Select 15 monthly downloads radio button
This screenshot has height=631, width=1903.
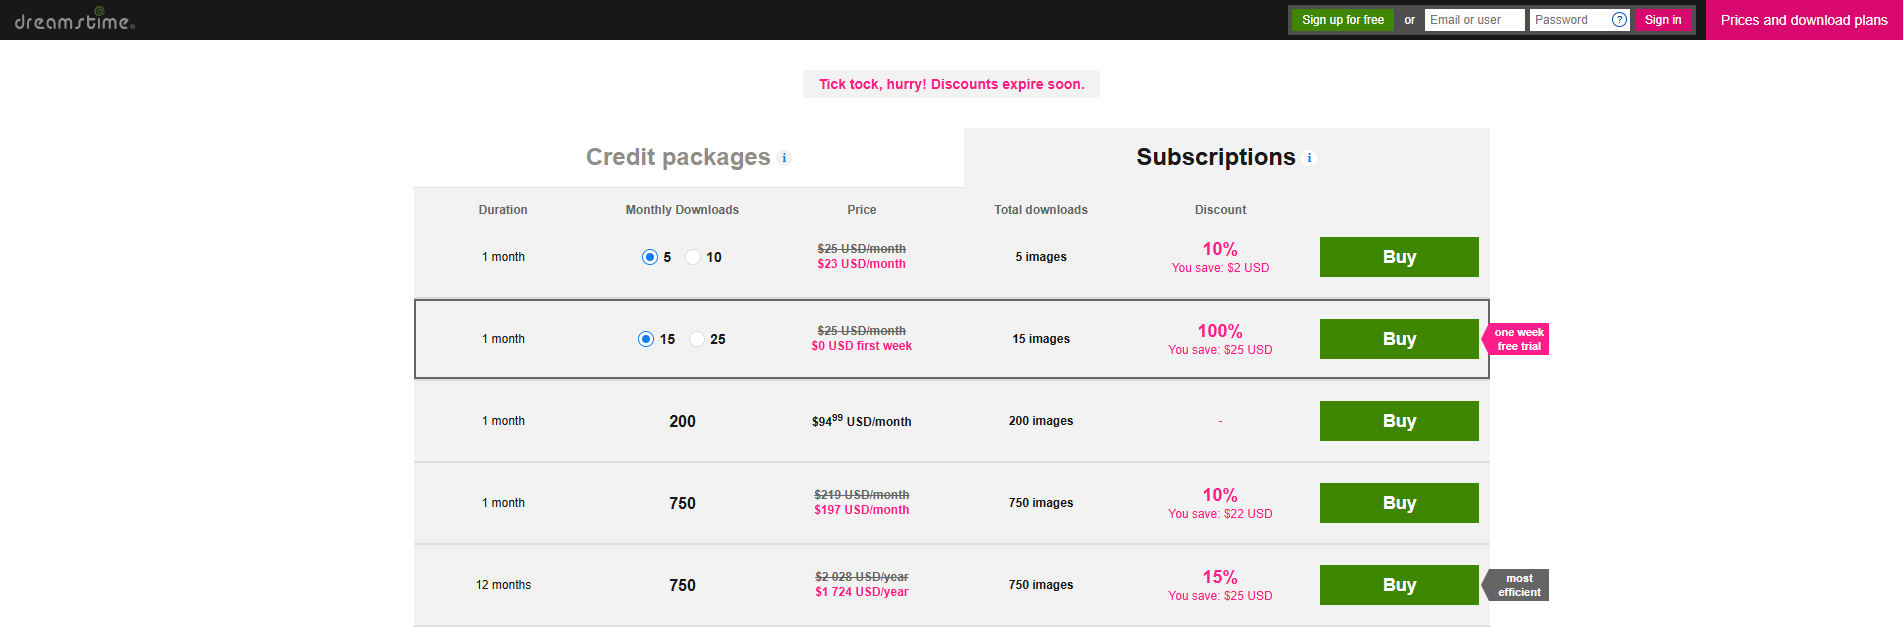click(646, 339)
